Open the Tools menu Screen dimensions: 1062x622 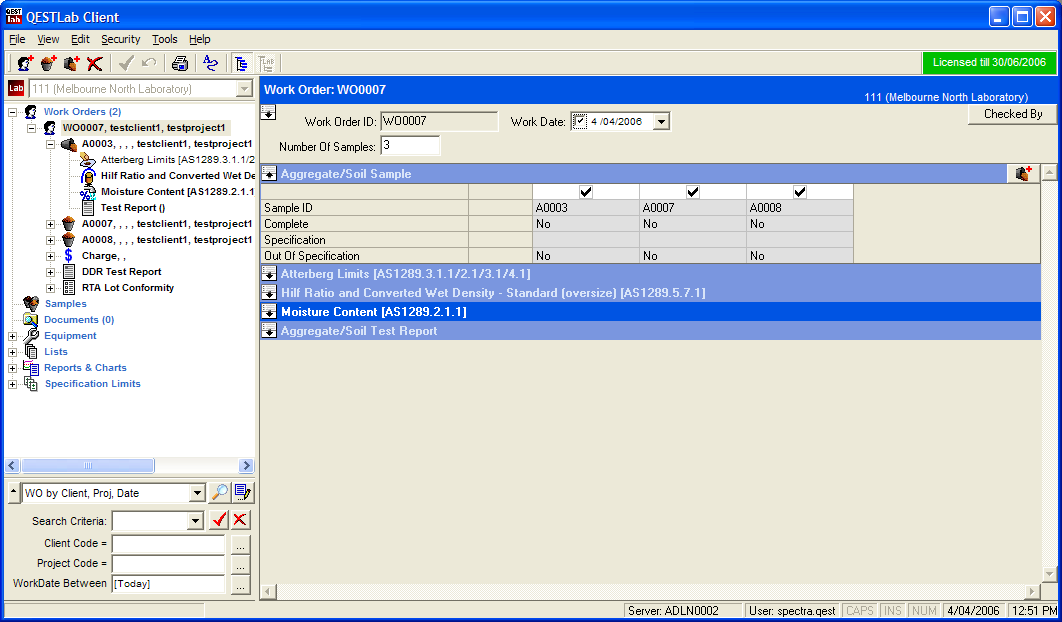click(164, 39)
